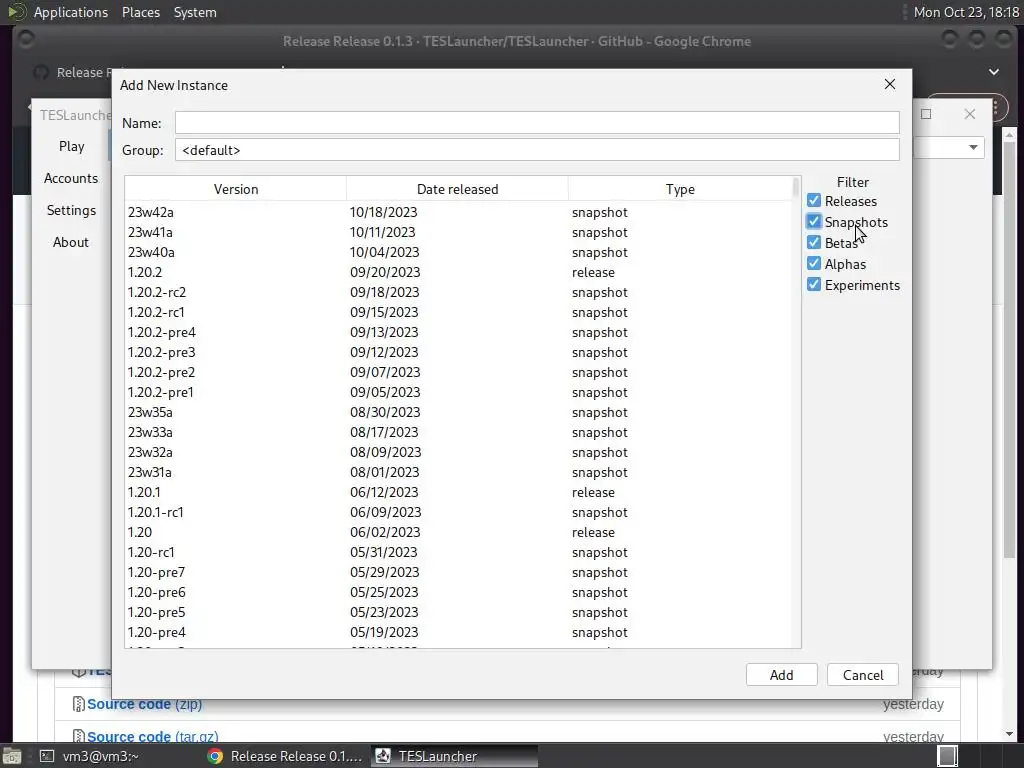Select release version 1.20.1
The image size is (1024, 768).
pos(458,492)
